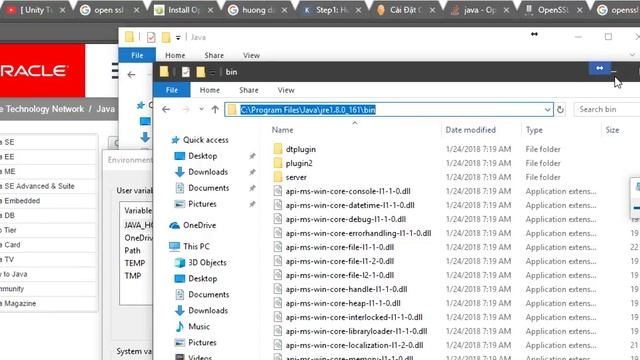The width and height of the screenshot is (640, 360).
Task: Open Desktop under This PC
Action: (202, 278)
